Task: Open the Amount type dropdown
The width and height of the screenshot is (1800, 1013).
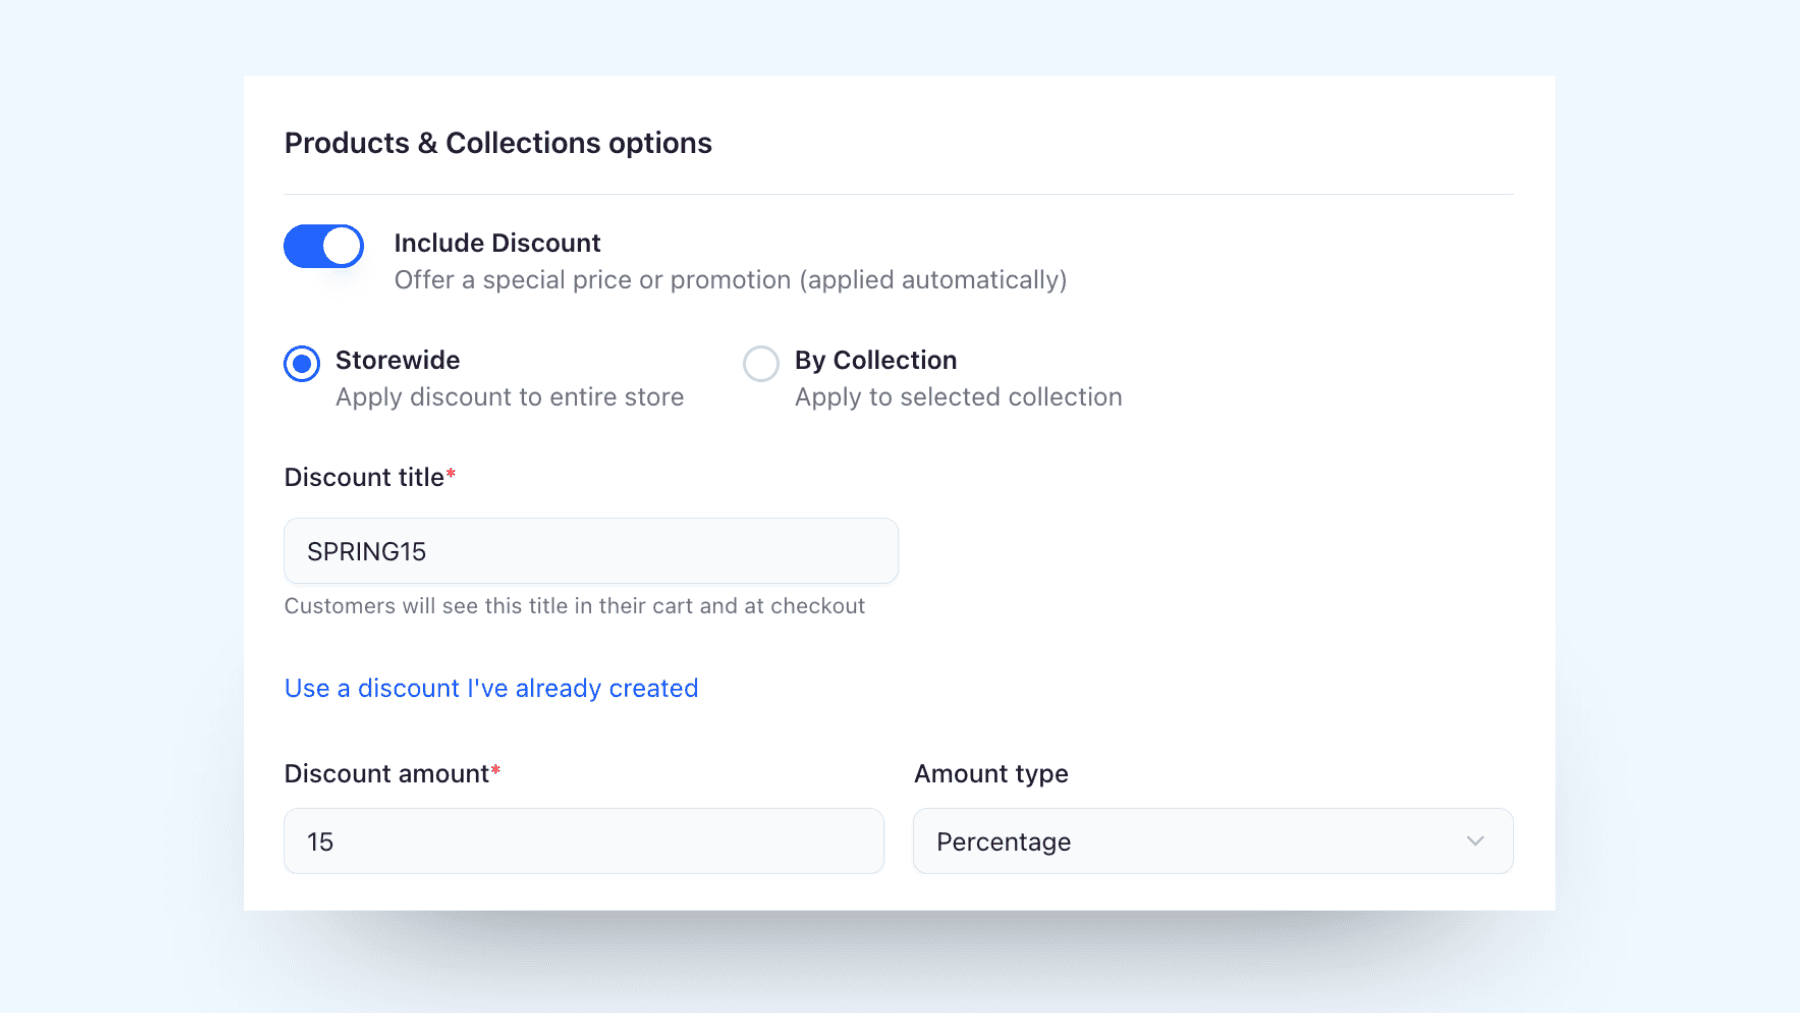Action: pos(1212,841)
